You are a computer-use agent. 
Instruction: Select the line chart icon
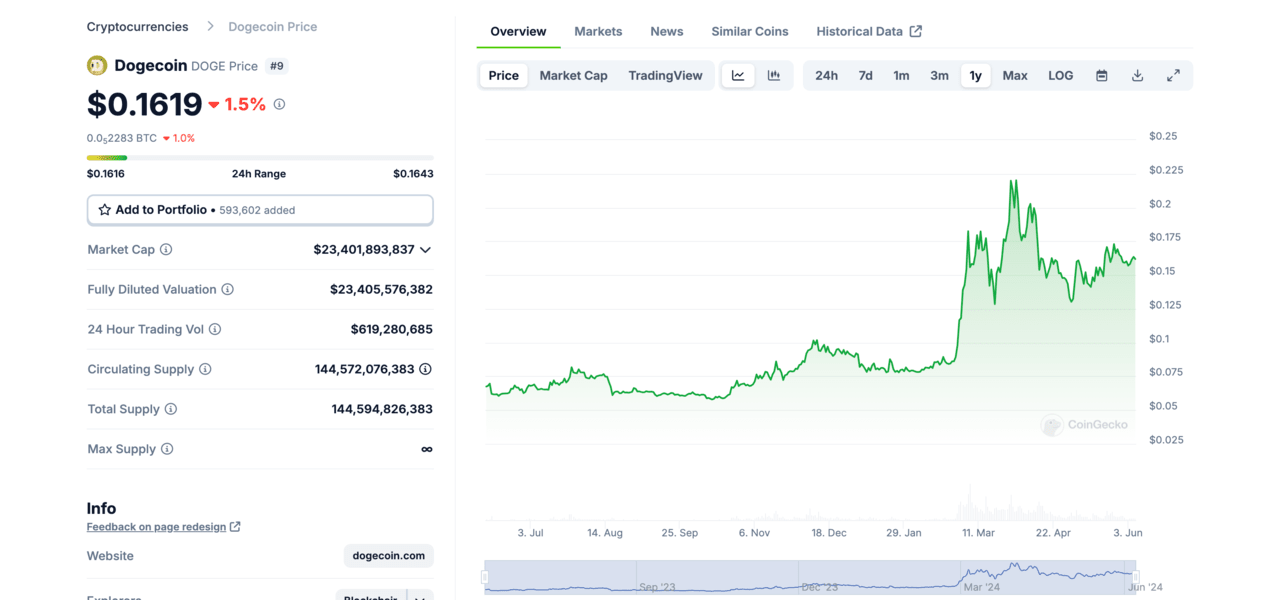(x=738, y=76)
